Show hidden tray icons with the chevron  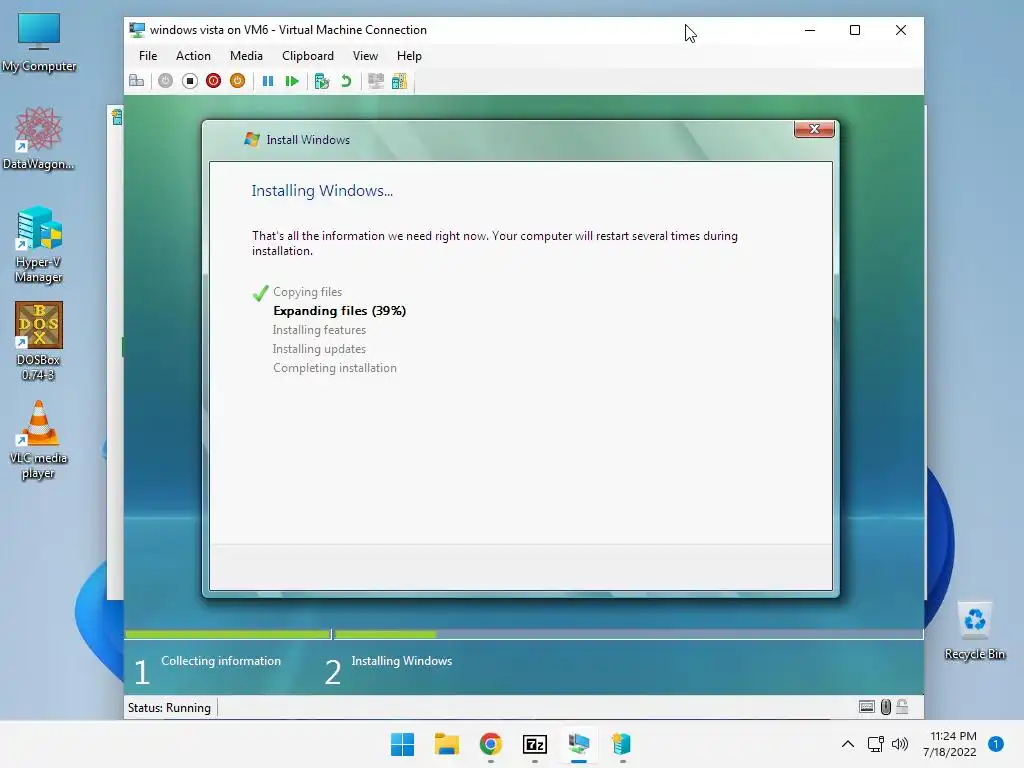pos(848,744)
